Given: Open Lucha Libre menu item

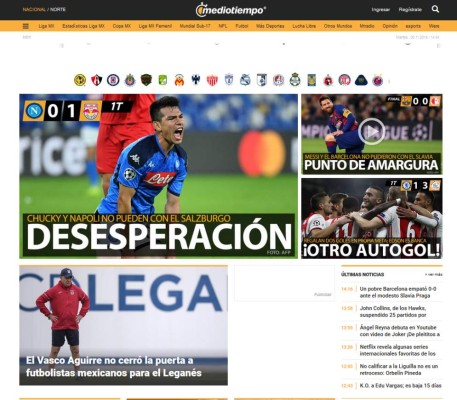Looking at the screenshot, I should (x=304, y=26).
